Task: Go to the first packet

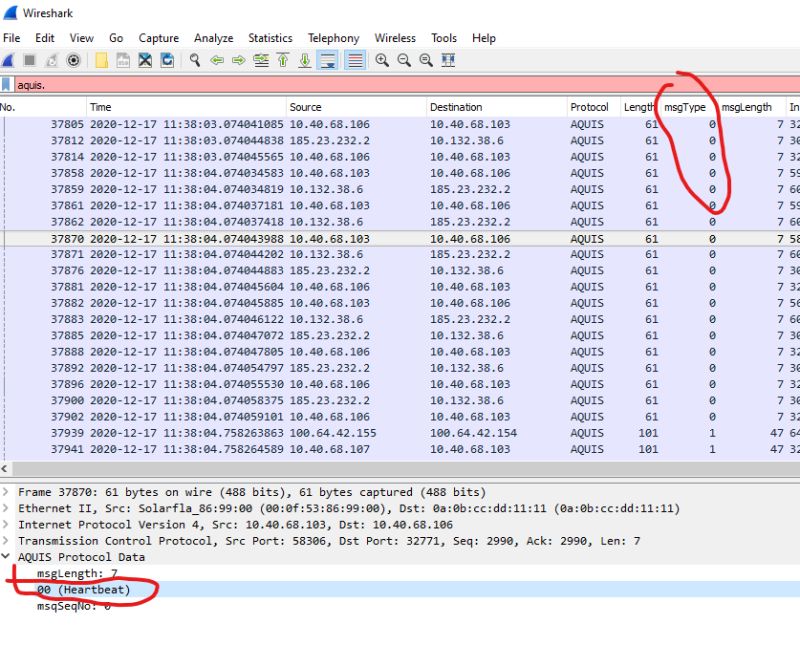Action: [x=283, y=60]
